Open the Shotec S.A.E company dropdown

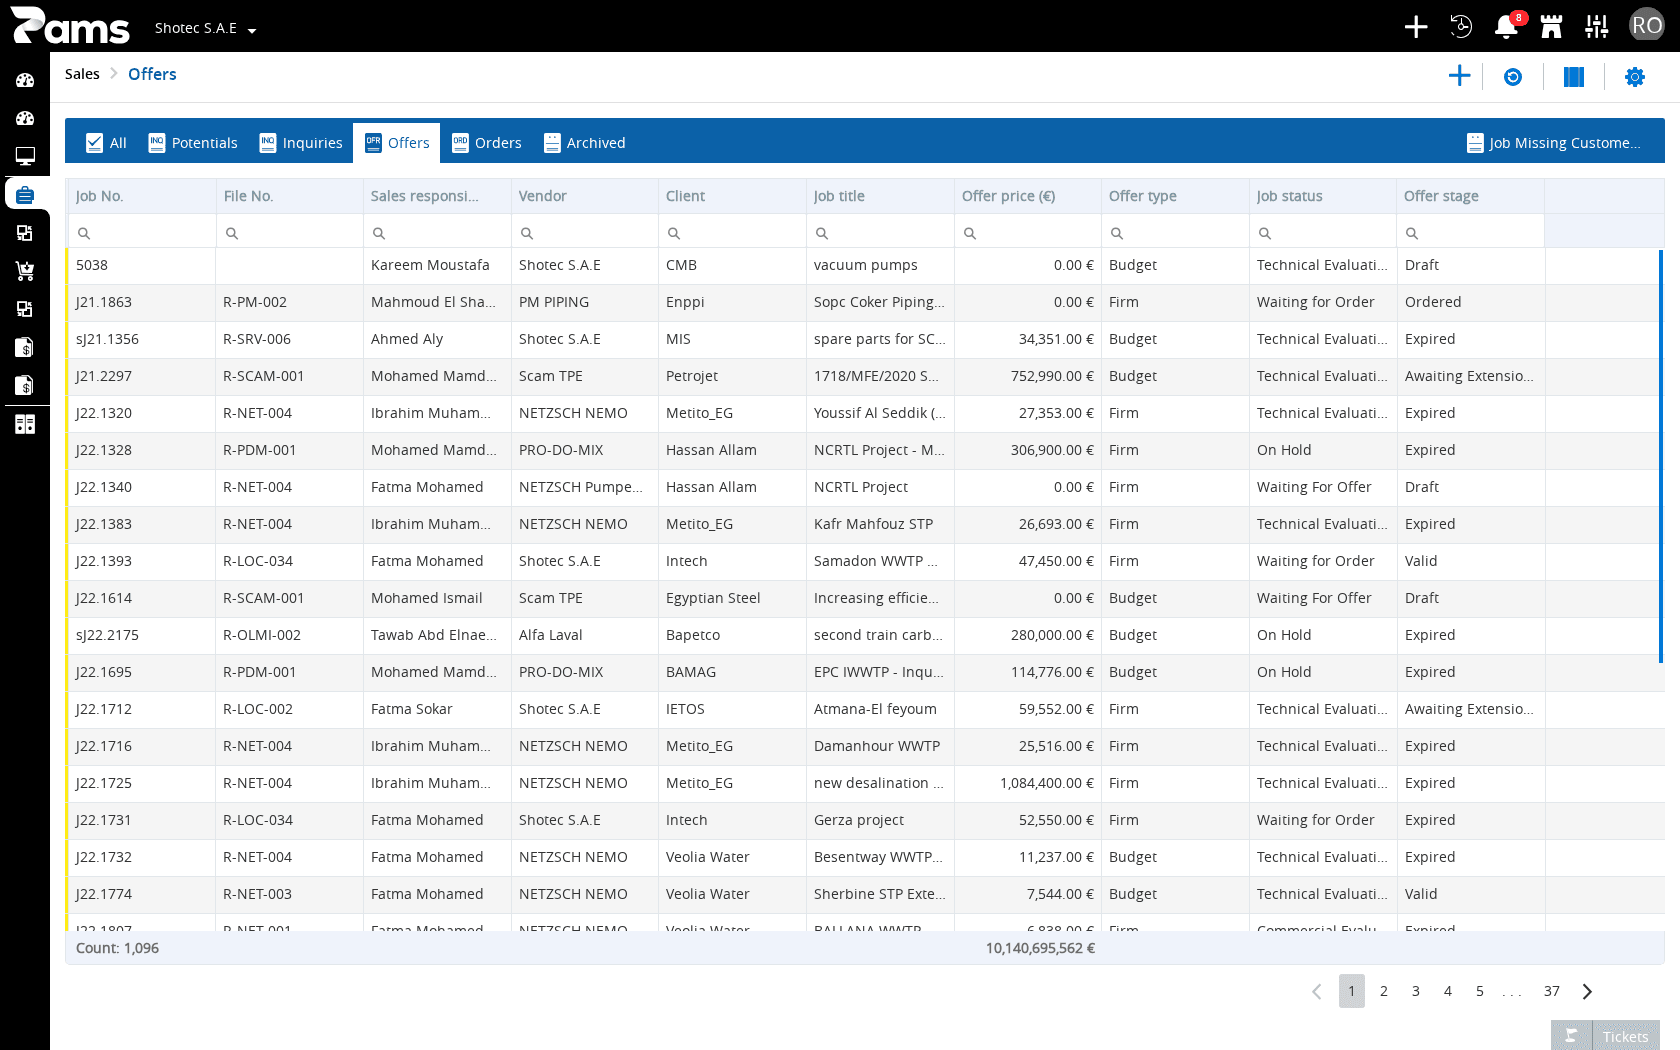coord(205,28)
